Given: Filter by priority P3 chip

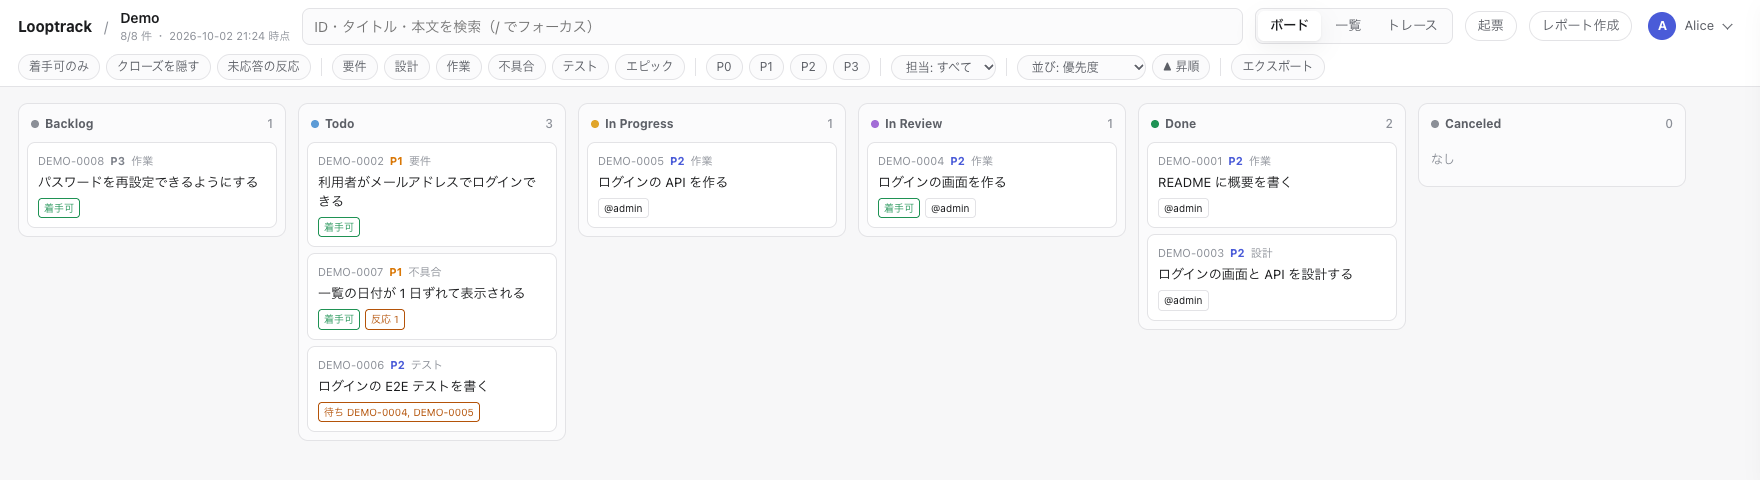Looking at the screenshot, I should pyautogui.click(x=851, y=67).
